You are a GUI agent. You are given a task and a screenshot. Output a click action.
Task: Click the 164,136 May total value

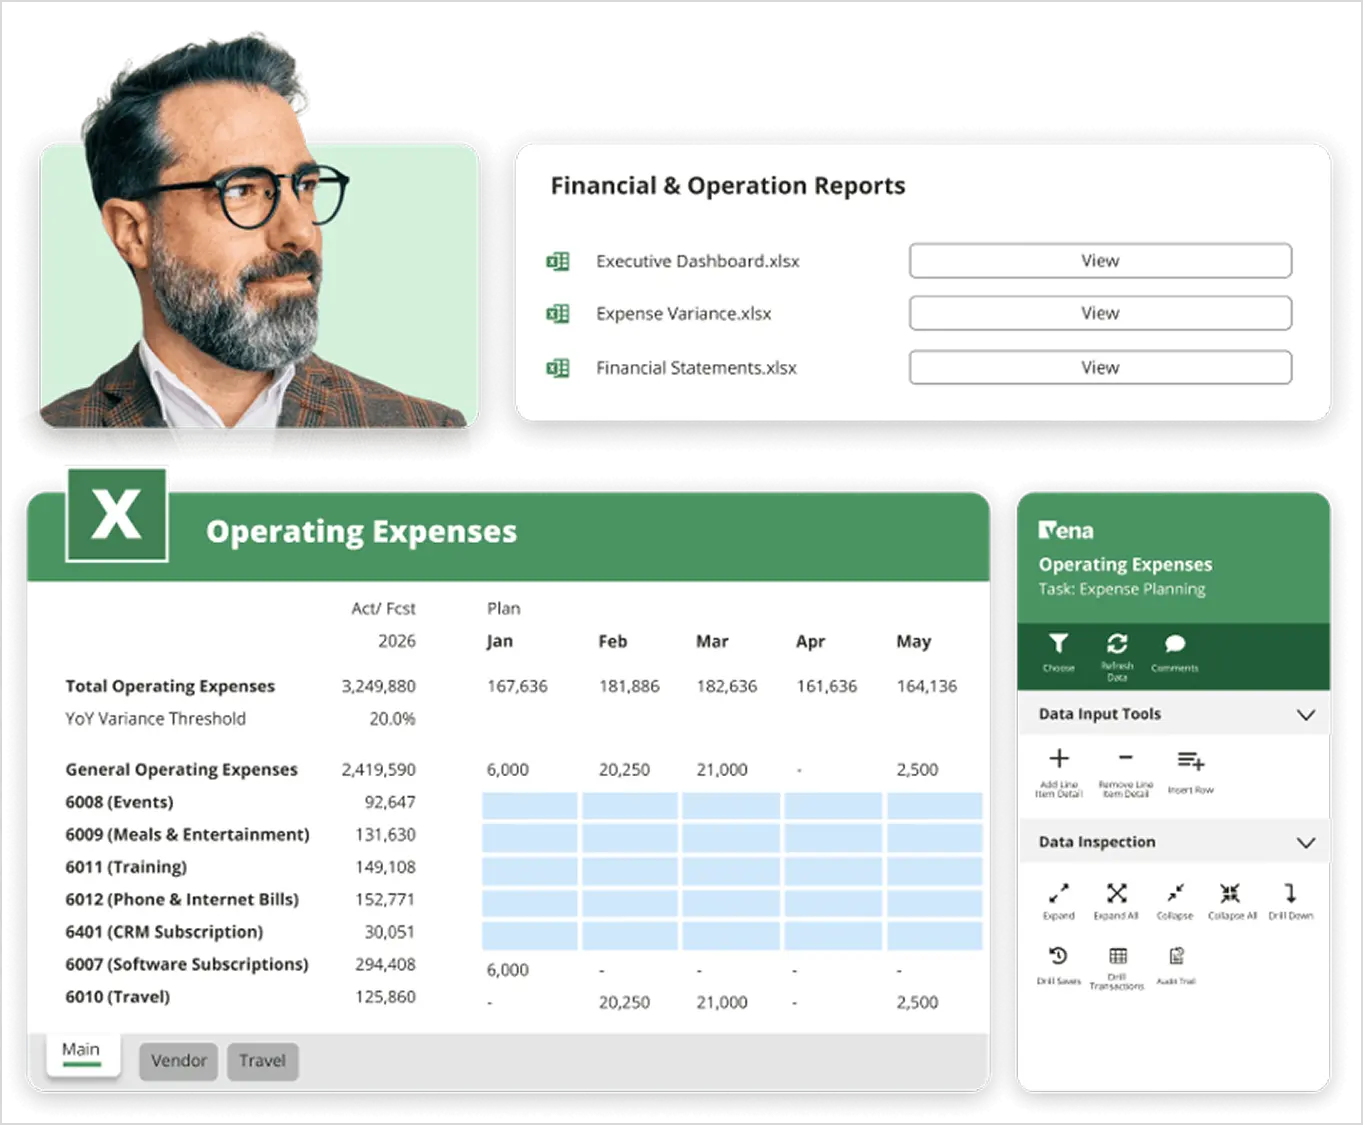pyautogui.click(x=927, y=686)
